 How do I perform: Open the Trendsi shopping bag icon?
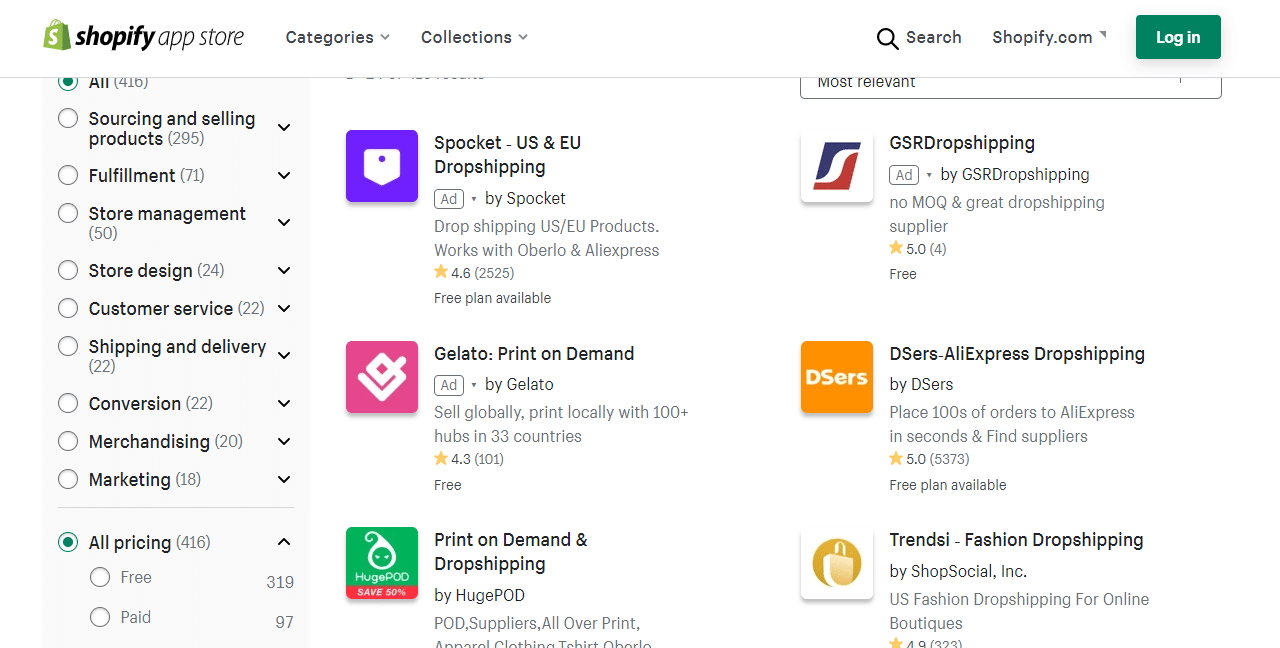coord(837,563)
